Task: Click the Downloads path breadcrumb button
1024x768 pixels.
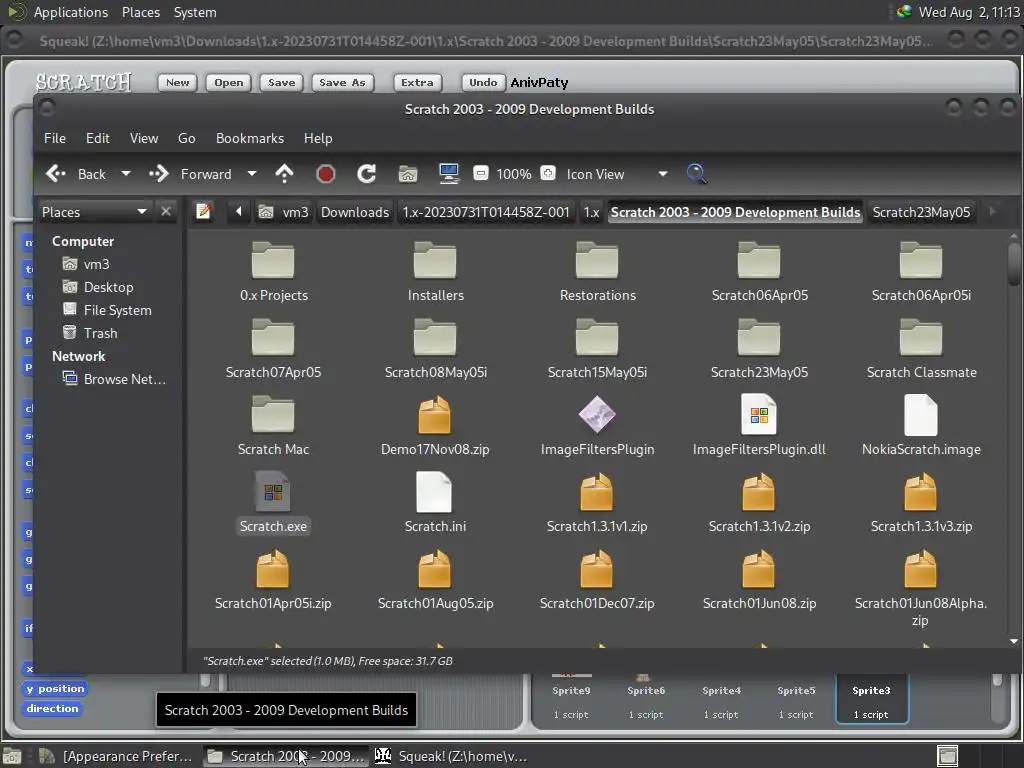Action: 355,212
